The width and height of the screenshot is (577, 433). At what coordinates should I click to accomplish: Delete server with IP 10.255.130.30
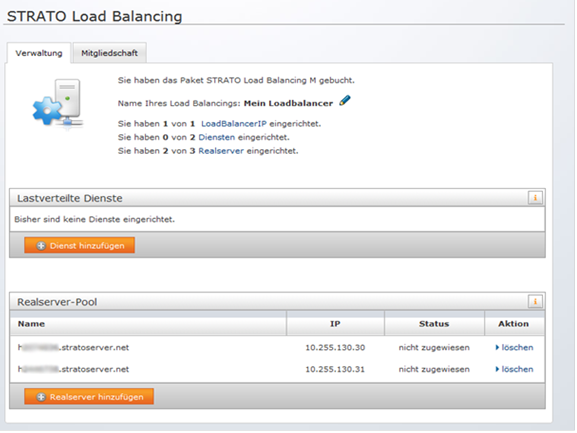point(514,347)
